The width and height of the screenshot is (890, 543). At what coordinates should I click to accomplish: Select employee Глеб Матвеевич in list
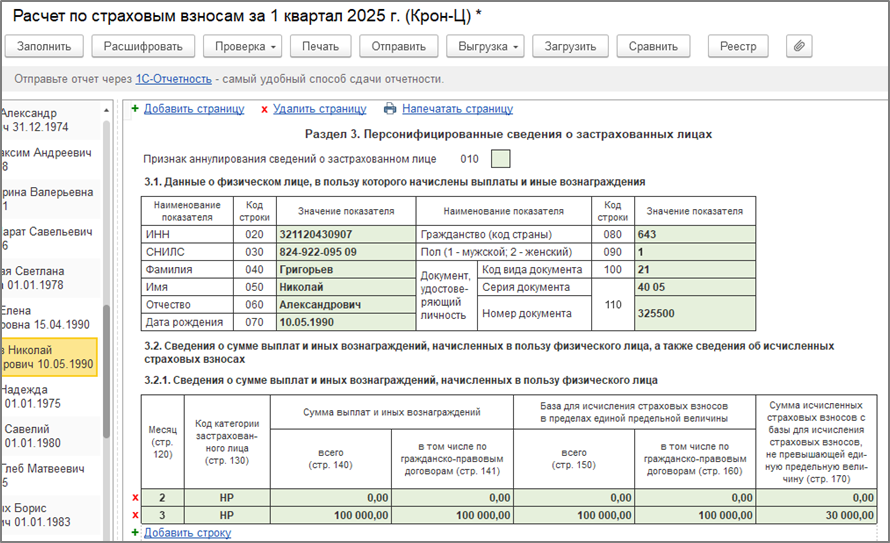[x=50, y=475]
